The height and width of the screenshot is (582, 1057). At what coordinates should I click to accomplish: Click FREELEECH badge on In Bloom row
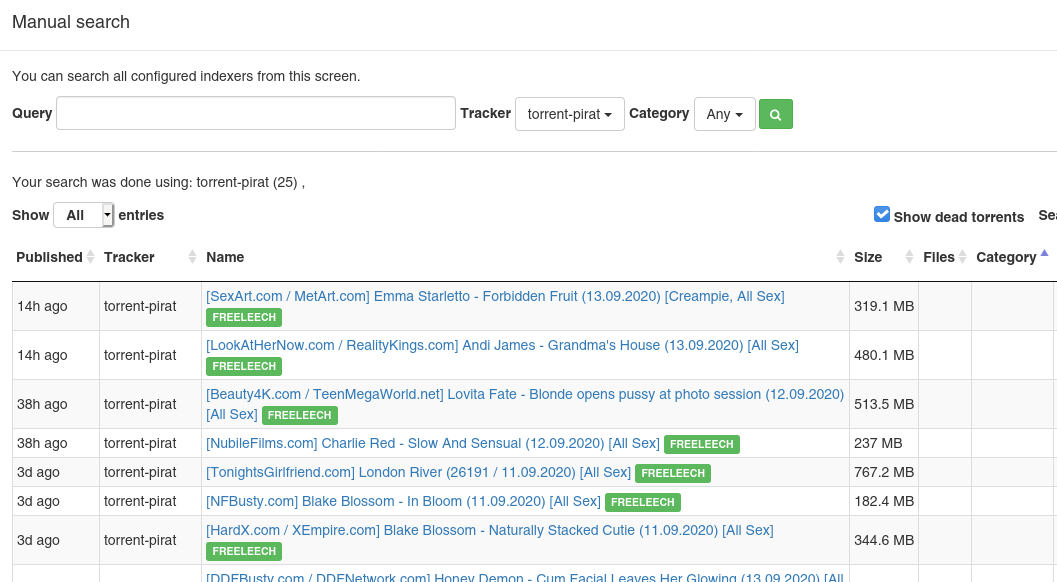pyautogui.click(x=643, y=502)
